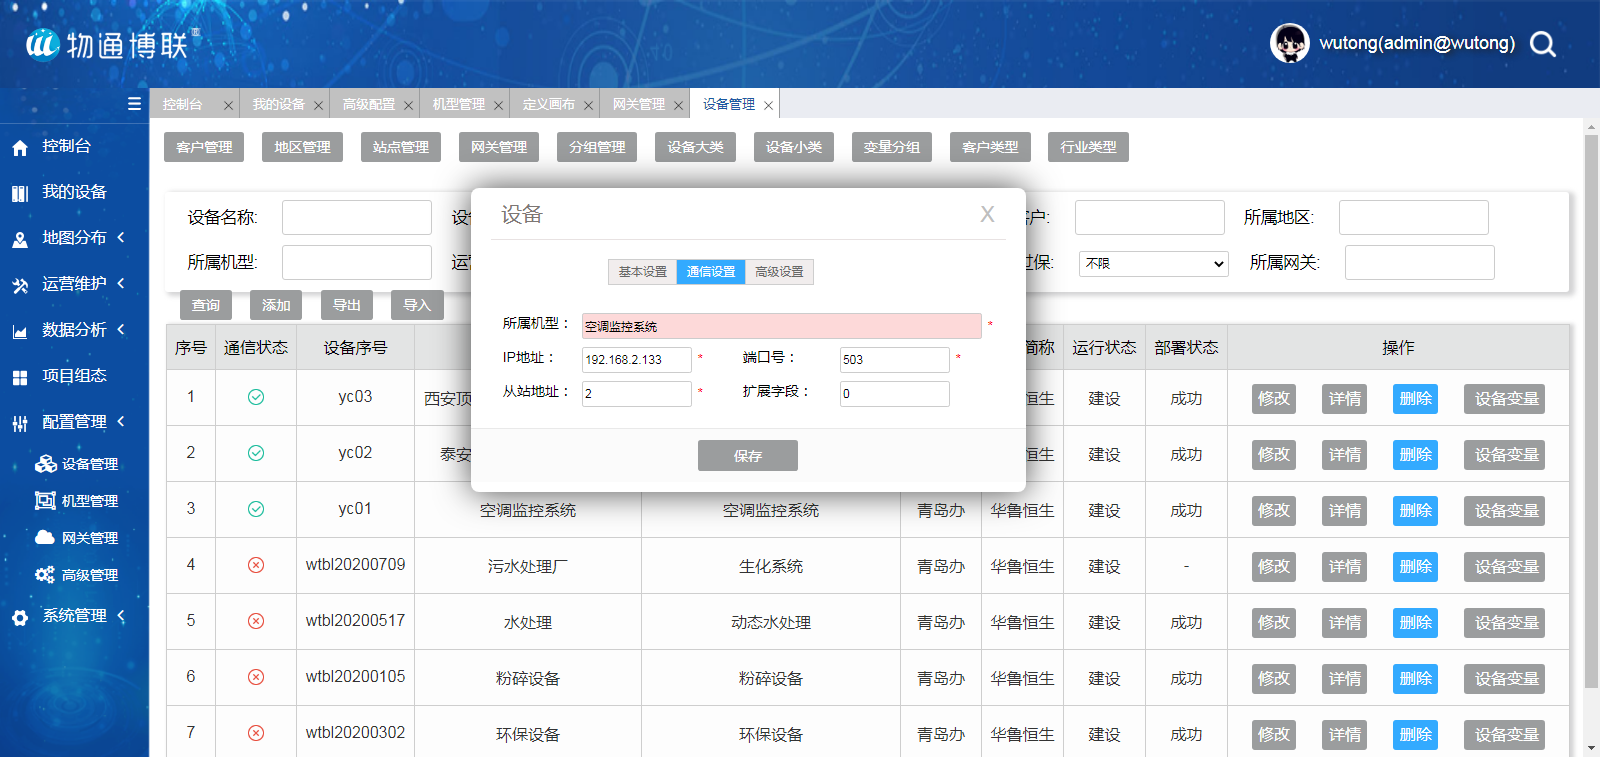Click the 从站地址 input field

pyautogui.click(x=637, y=394)
